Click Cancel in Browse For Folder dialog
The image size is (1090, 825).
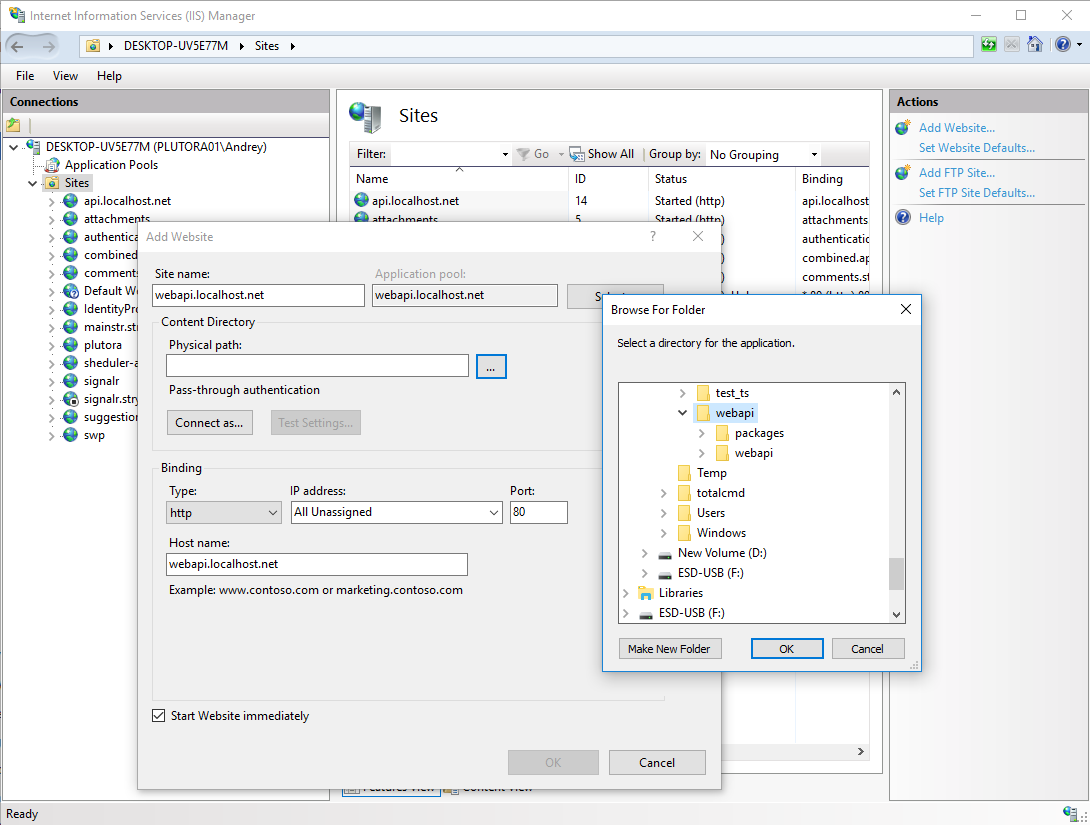[868, 648]
